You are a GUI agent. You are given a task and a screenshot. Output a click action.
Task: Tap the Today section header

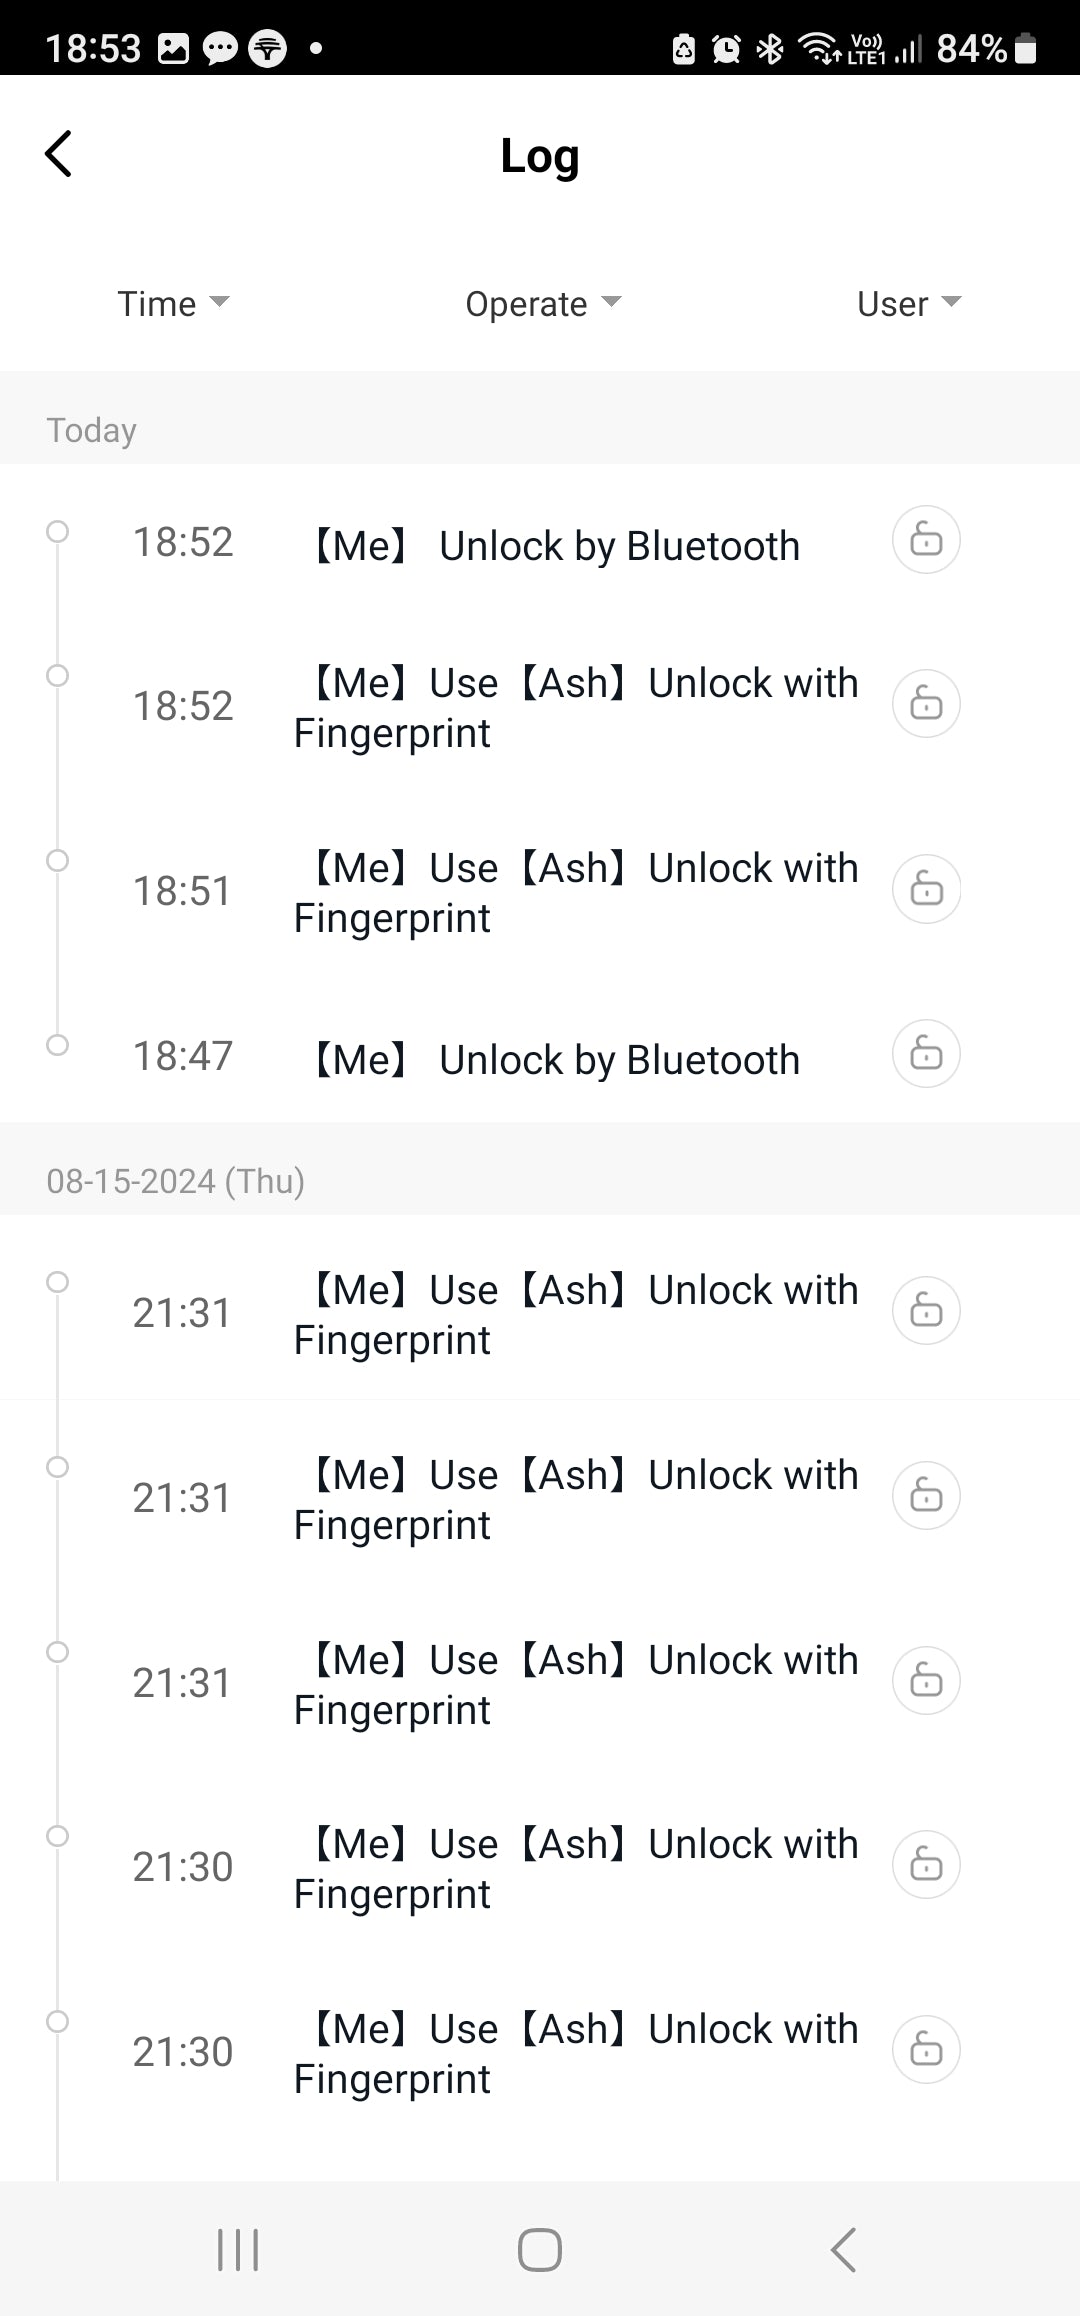(x=92, y=430)
